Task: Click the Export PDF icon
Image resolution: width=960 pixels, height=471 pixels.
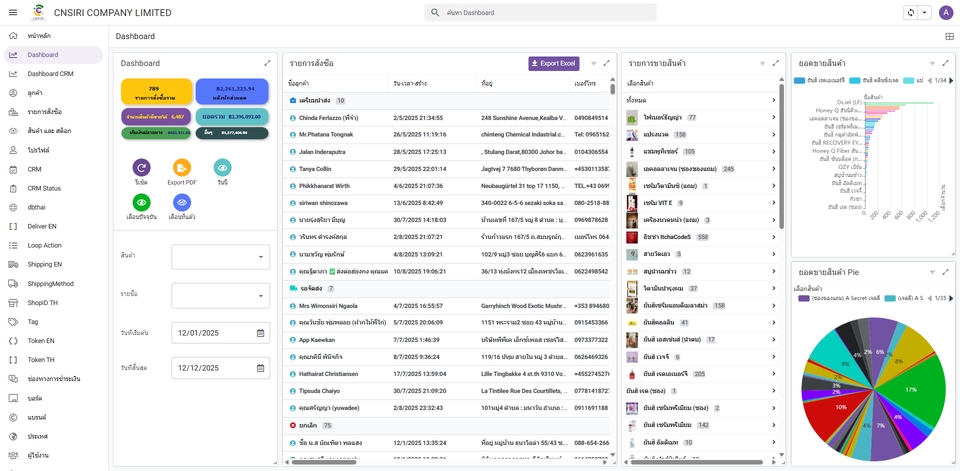Action: [182, 168]
